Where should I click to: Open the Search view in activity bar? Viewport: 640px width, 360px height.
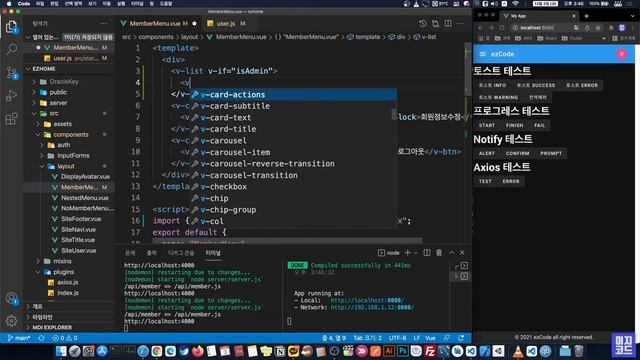(11, 49)
